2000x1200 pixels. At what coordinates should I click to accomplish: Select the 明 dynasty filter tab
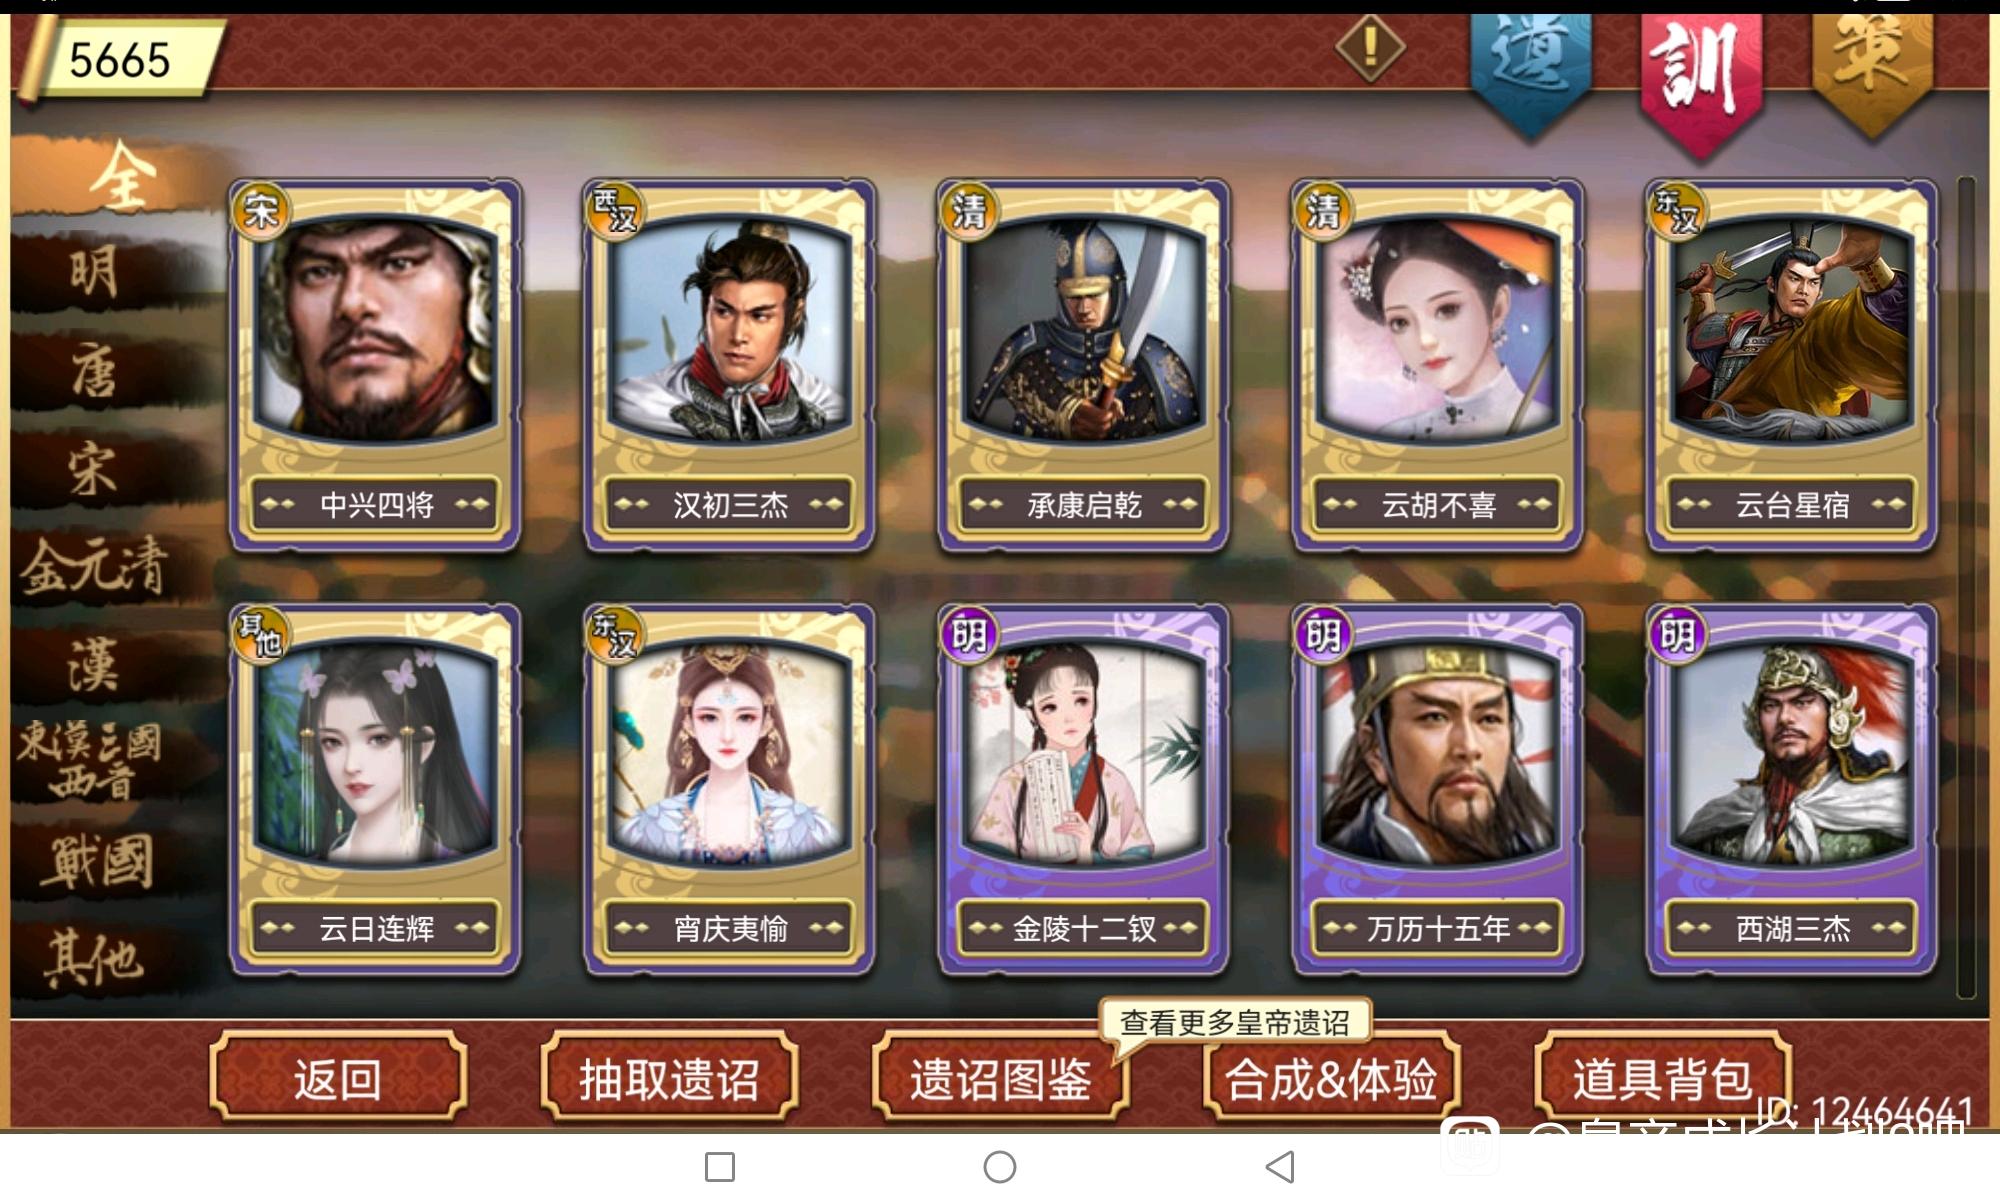pos(95,272)
